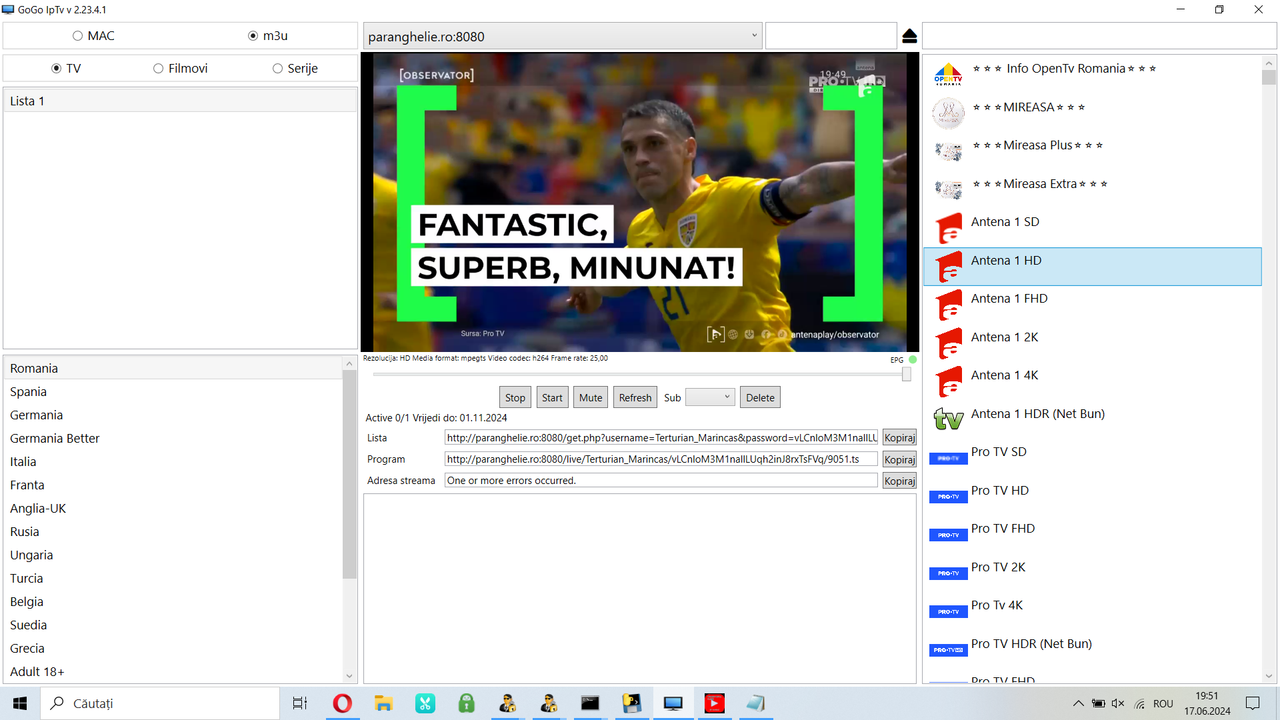Click the eject icon next to server dropdown
Viewport: 1280px width, 720px height.
pyautogui.click(x=909, y=36)
